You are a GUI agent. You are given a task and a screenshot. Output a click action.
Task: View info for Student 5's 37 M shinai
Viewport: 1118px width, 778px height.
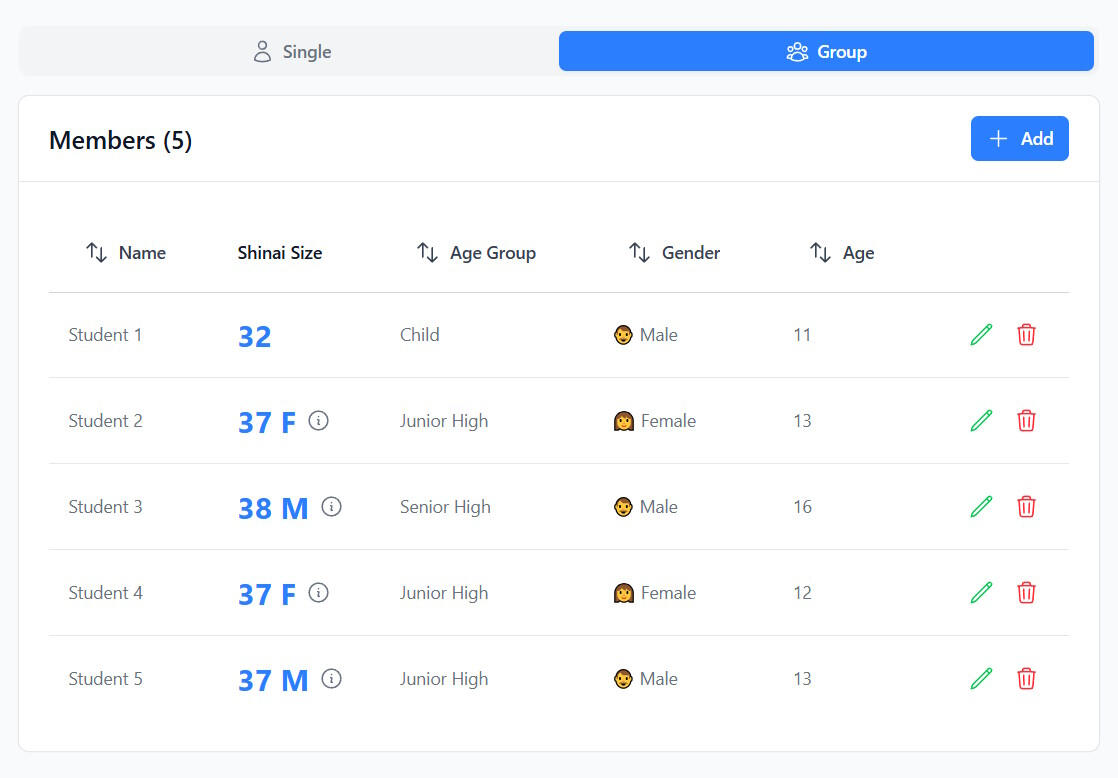point(331,679)
